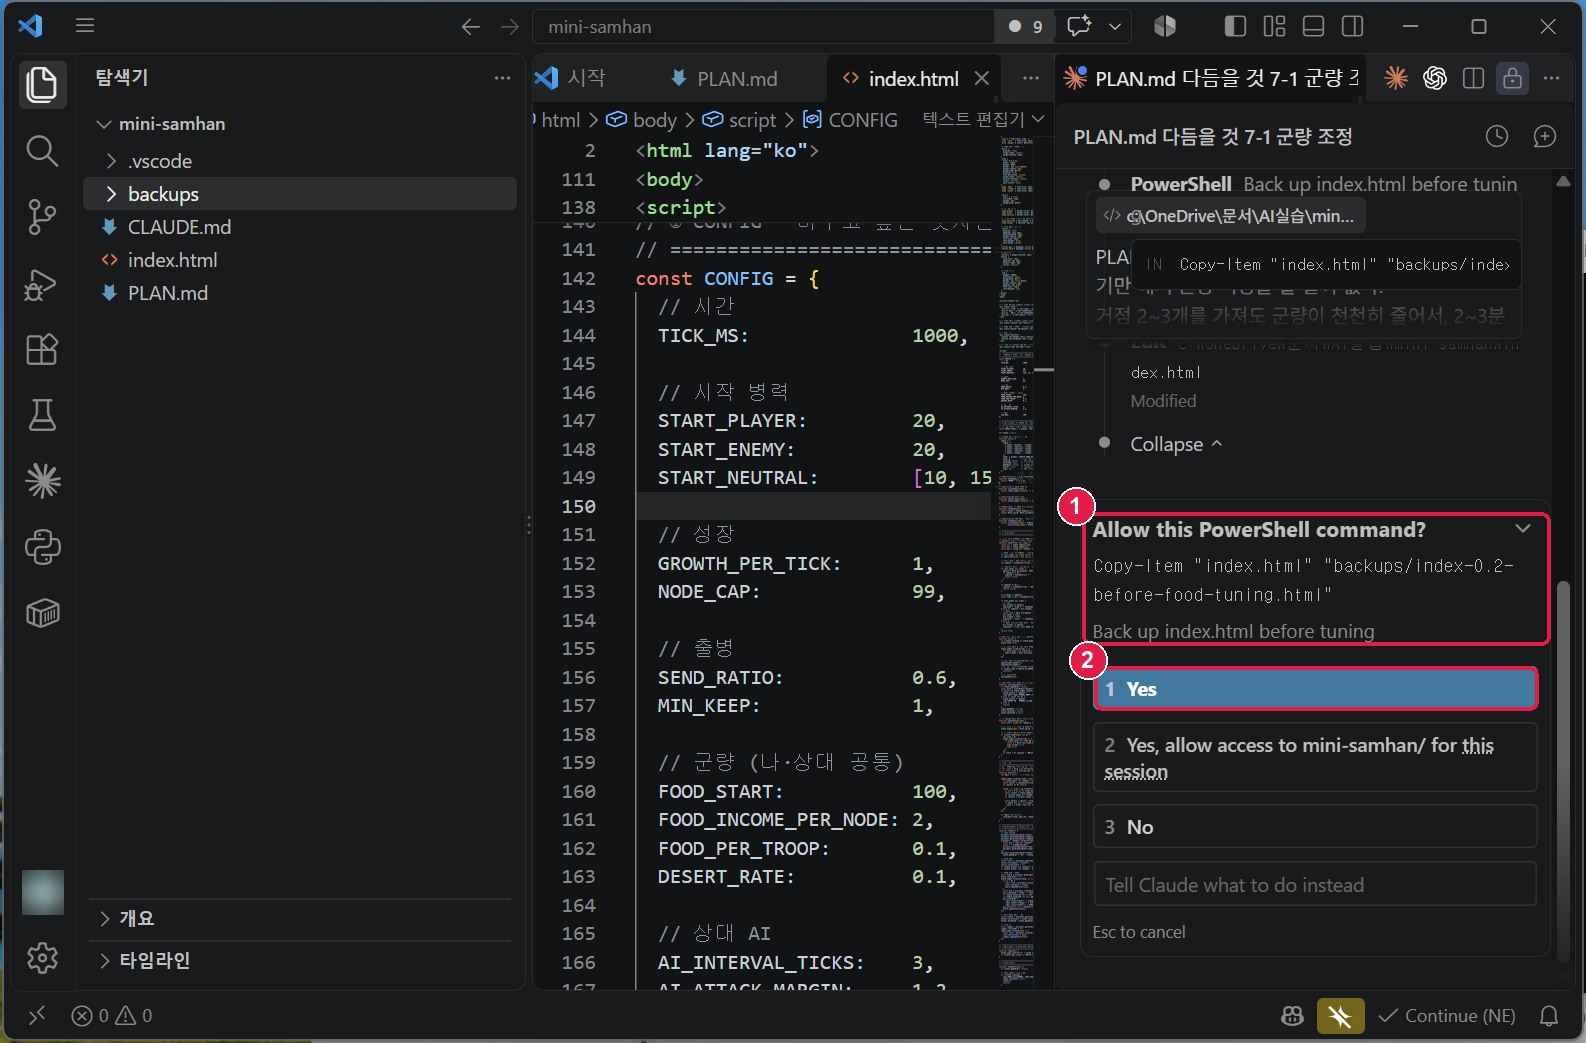Open the chat icon in title bar
The width and height of the screenshot is (1586, 1043).
click(x=1079, y=26)
